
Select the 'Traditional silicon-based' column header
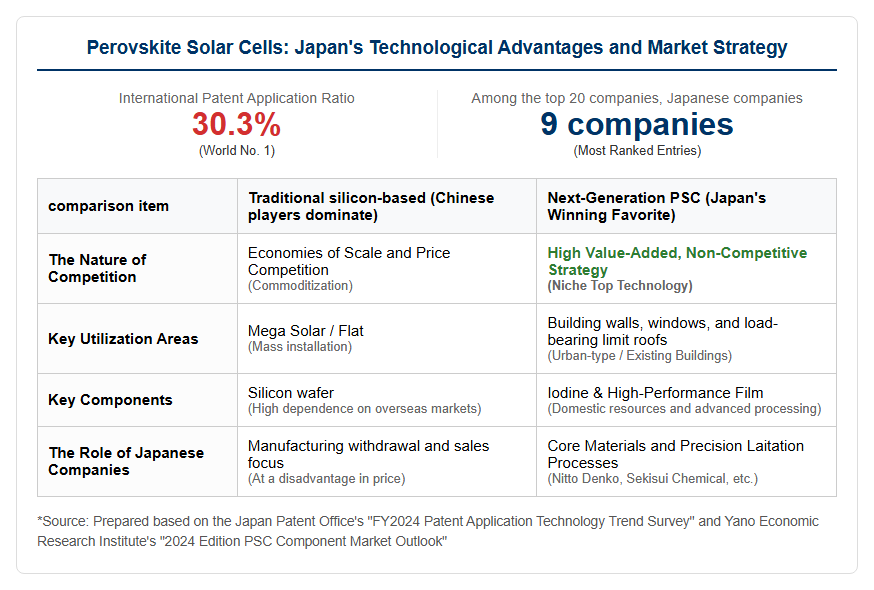click(387, 206)
